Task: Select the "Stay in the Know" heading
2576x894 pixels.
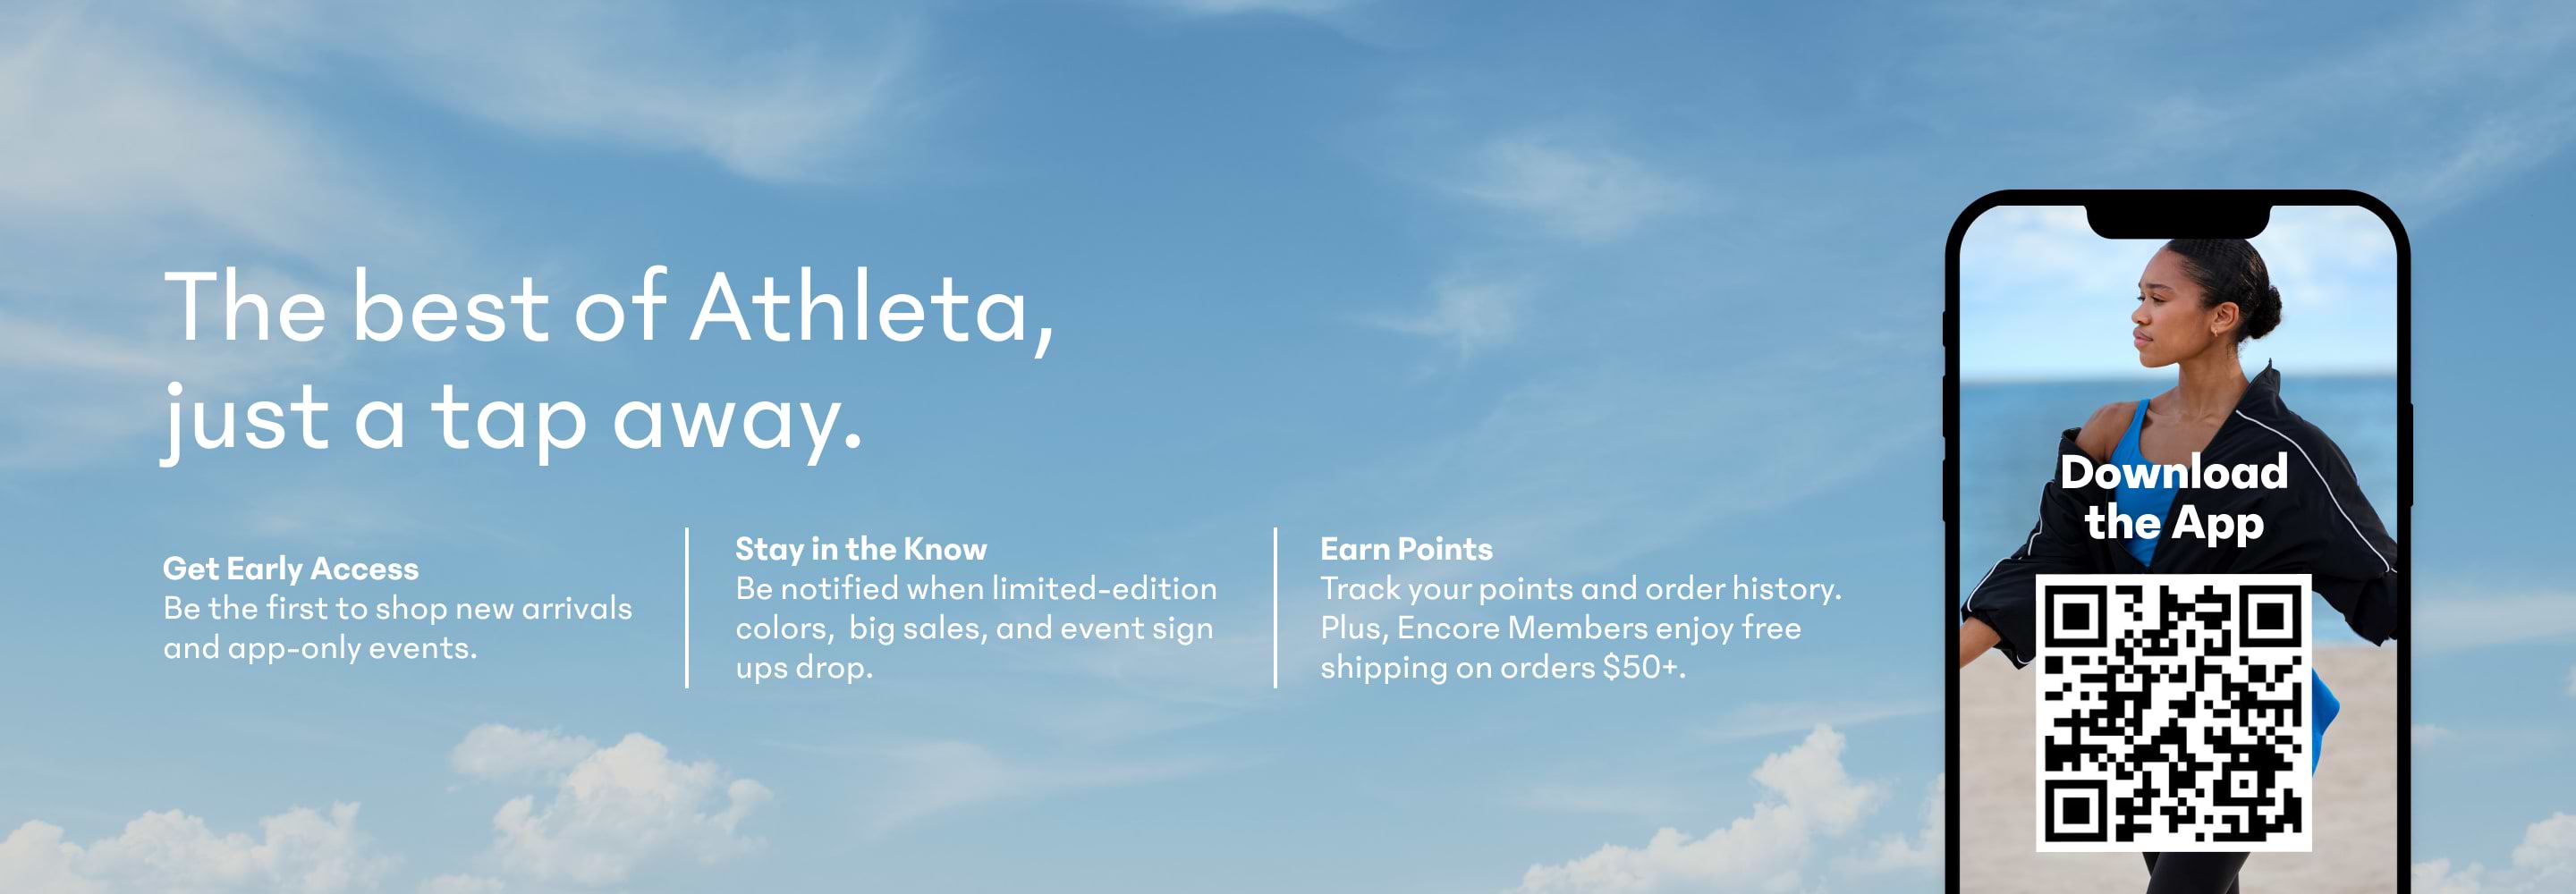Action: pos(861,549)
